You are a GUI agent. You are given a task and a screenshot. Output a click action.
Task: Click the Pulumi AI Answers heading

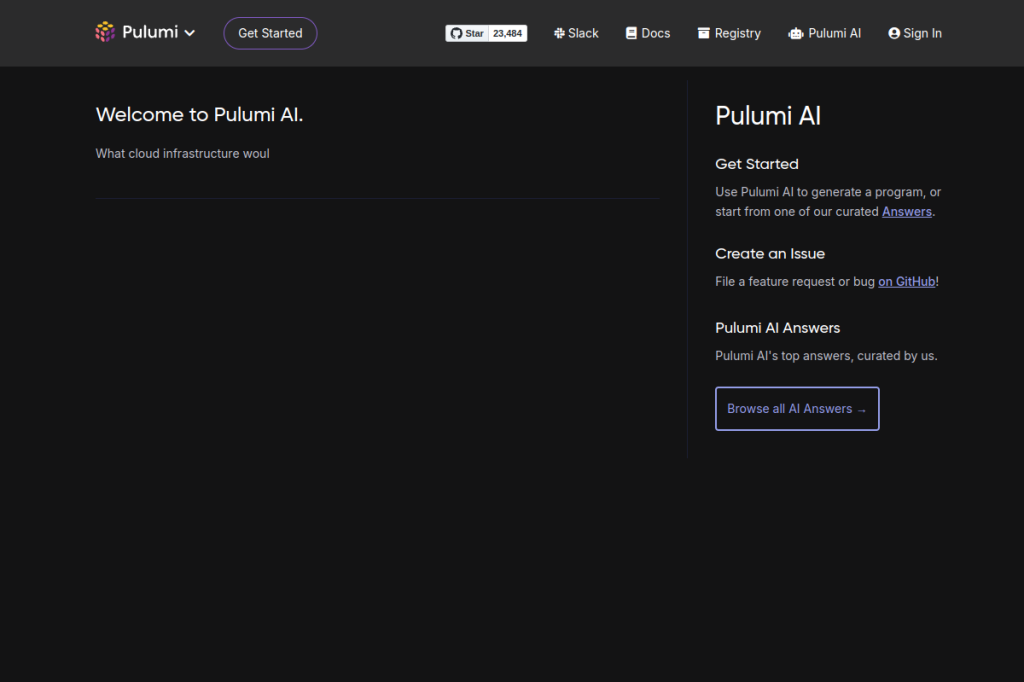(777, 328)
